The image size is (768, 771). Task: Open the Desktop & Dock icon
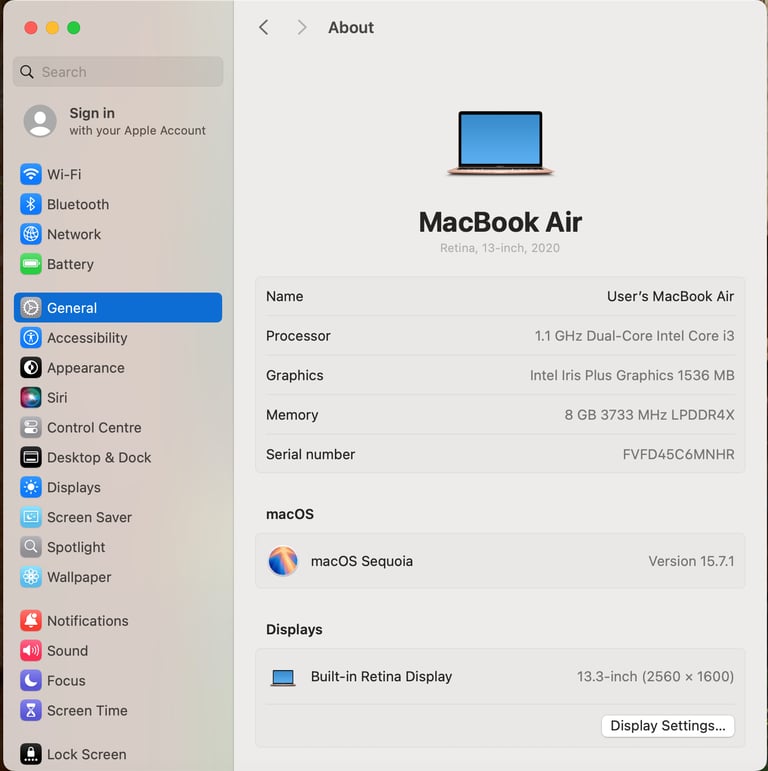coord(30,457)
